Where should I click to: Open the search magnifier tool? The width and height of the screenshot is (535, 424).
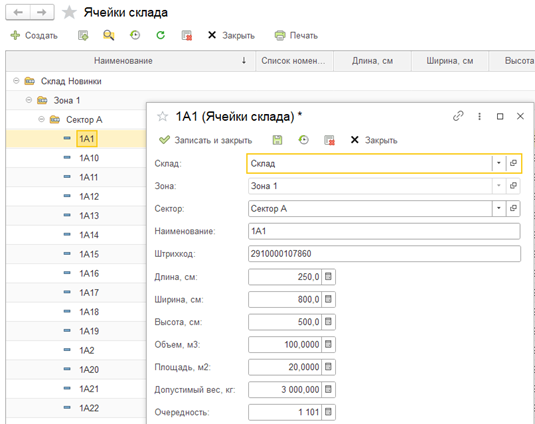[x=109, y=35]
